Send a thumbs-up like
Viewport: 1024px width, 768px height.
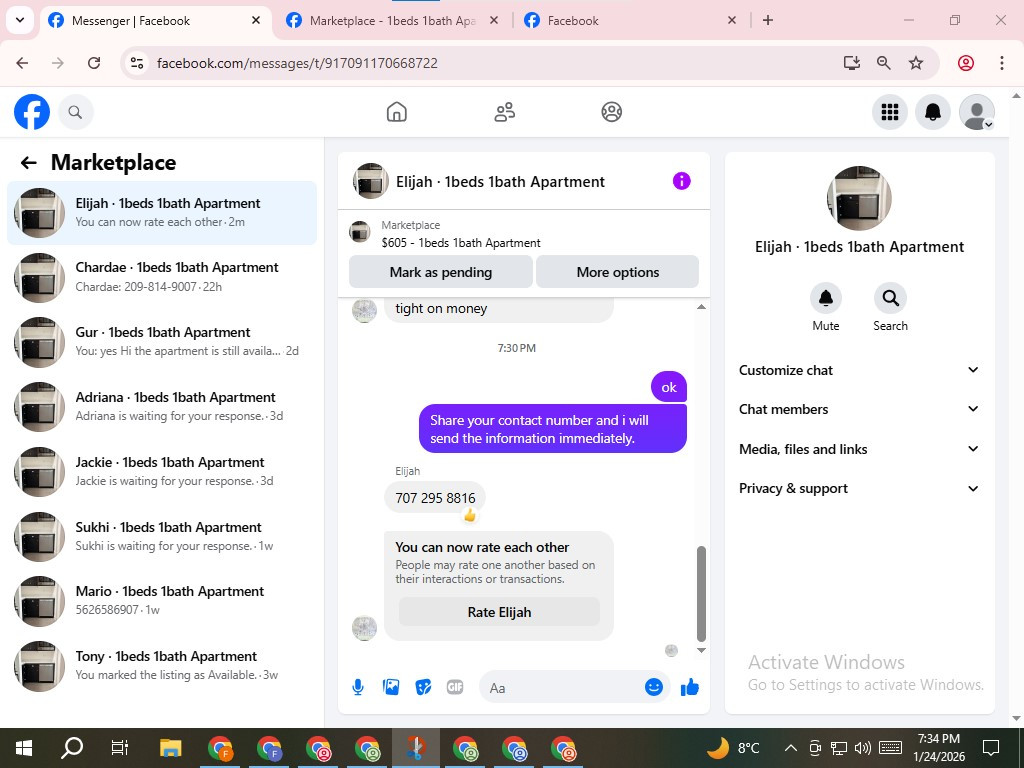tap(690, 687)
